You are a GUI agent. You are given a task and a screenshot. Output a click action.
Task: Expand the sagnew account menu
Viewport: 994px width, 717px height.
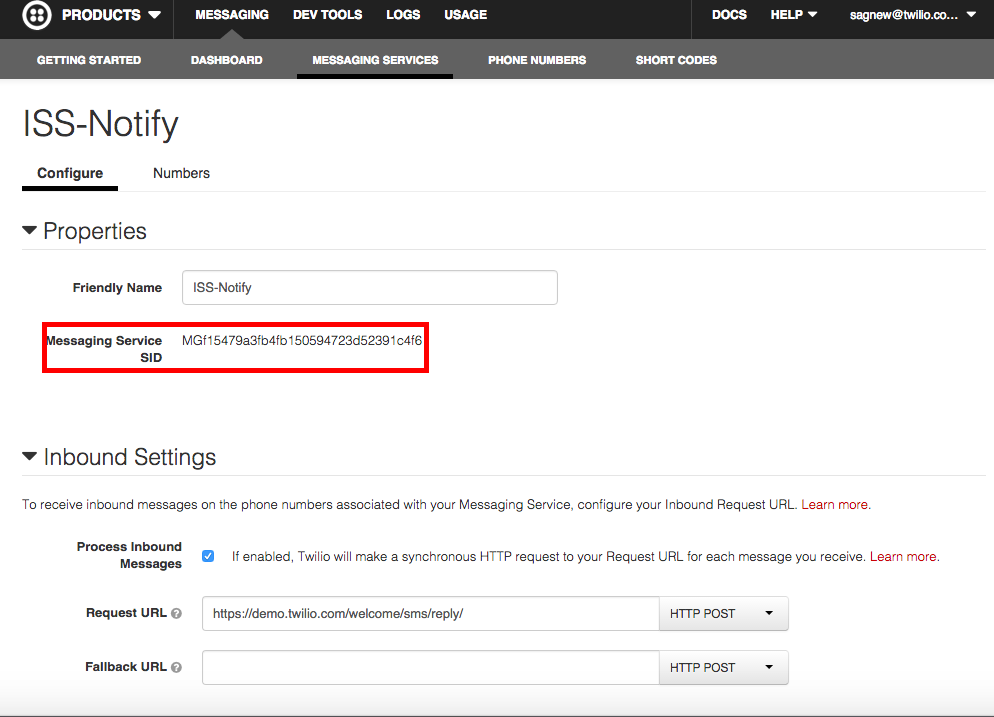tap(912, 15)
